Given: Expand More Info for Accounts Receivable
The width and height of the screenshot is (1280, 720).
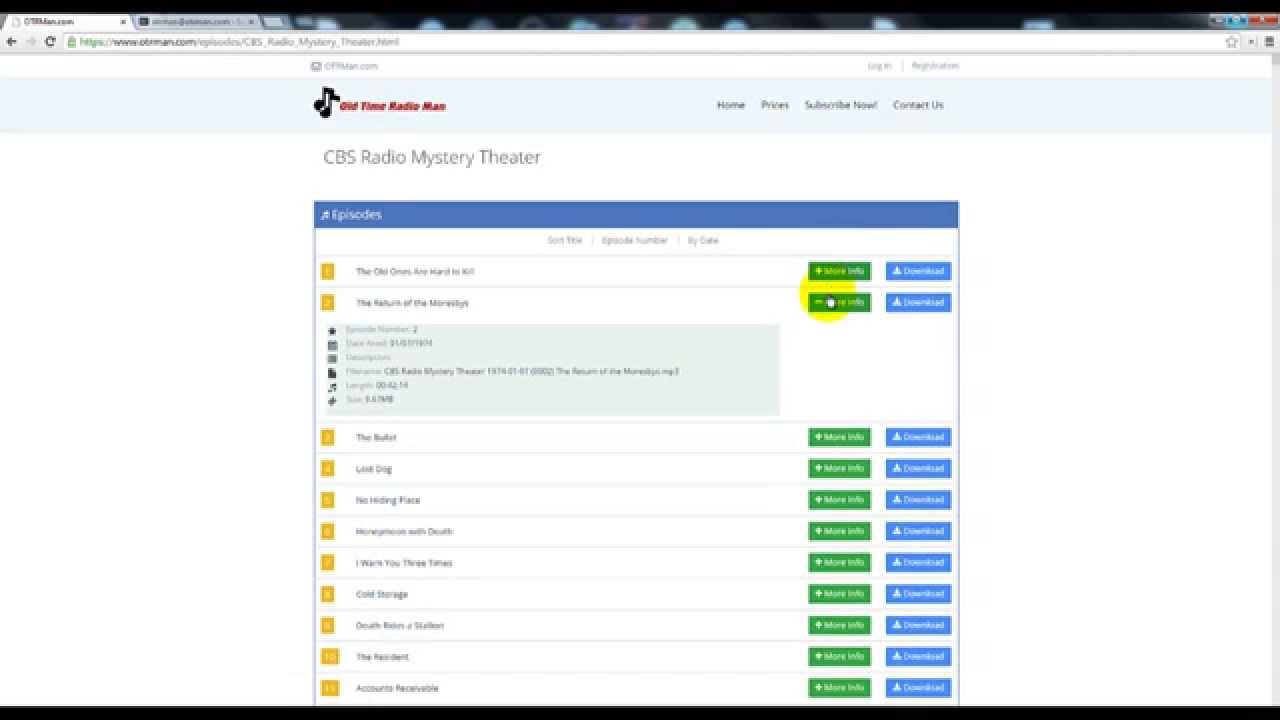Looking at the screenshot, I should (x=839, y=687).
